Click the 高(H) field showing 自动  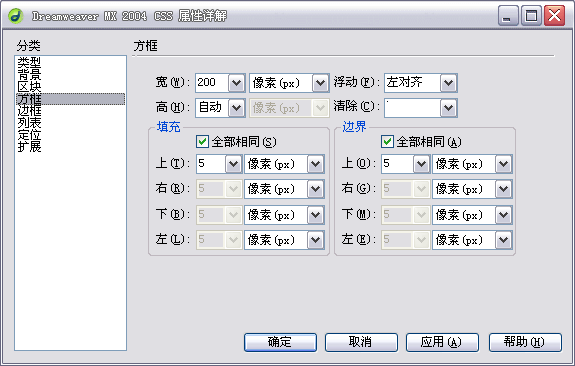[x=212, y=108]
